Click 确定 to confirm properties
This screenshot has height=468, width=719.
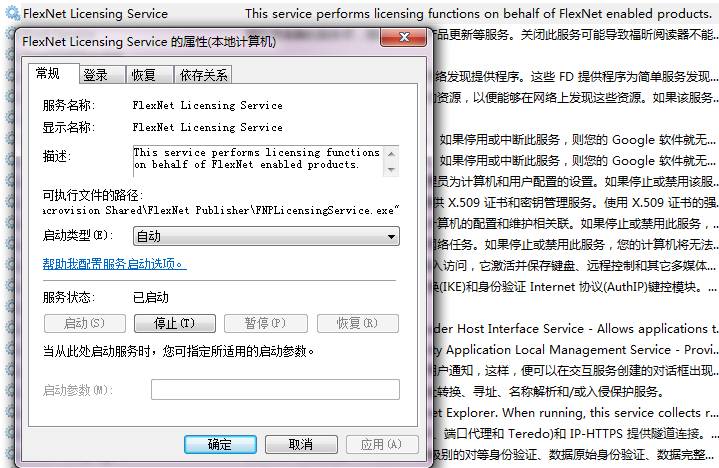coord(220,444)
